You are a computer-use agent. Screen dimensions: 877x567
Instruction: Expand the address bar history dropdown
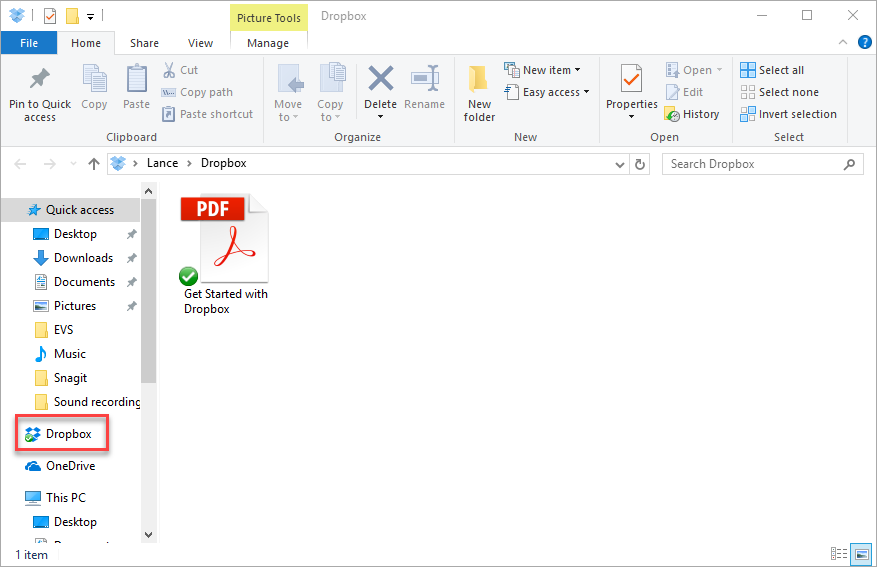point(619,164)
